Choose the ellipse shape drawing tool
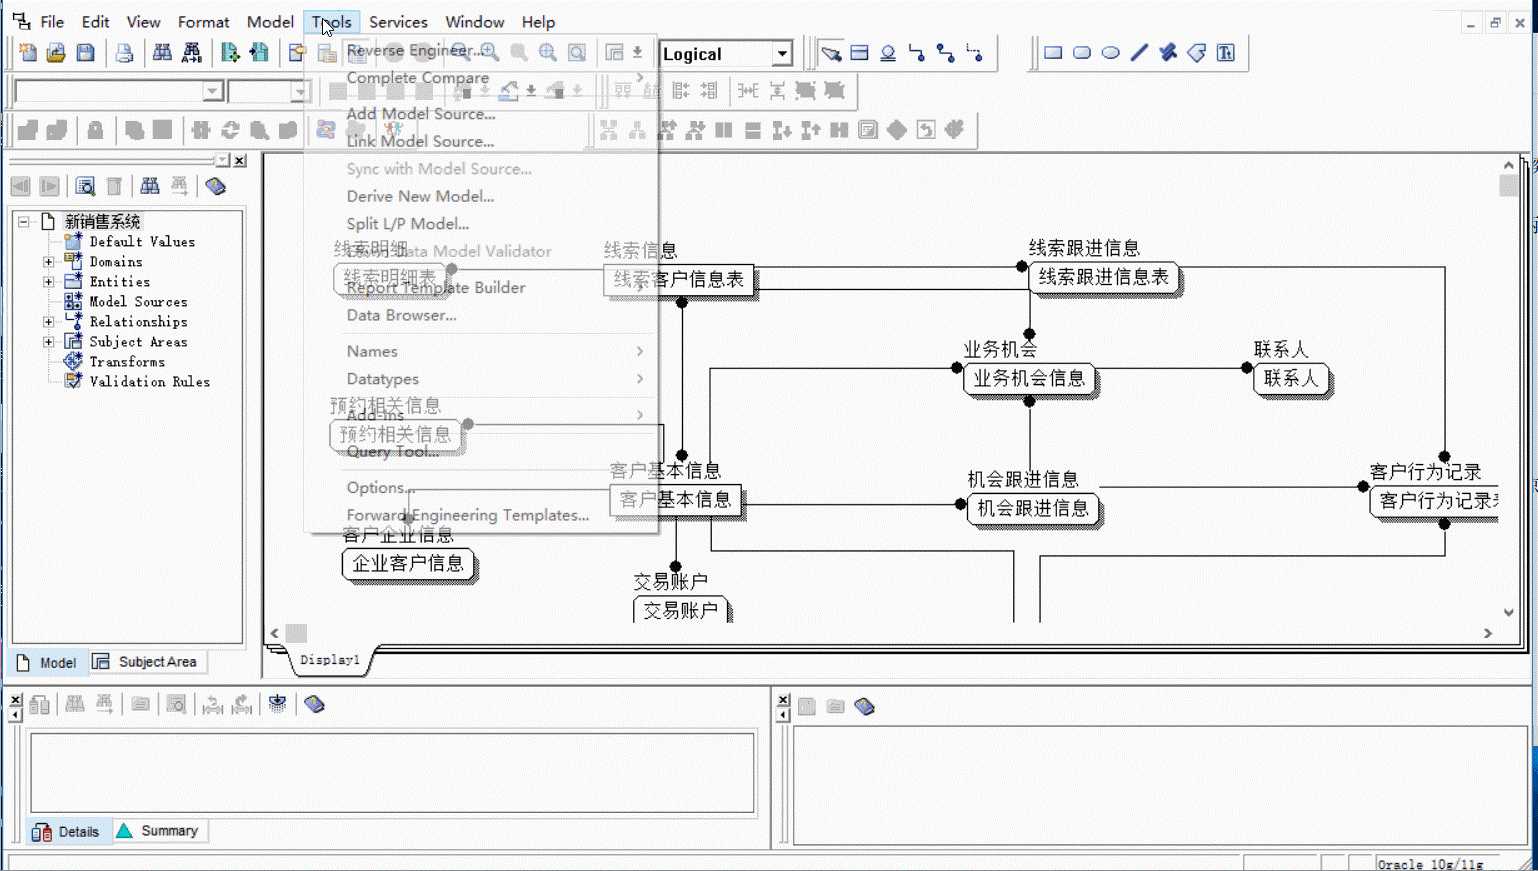 [1111, 53]
